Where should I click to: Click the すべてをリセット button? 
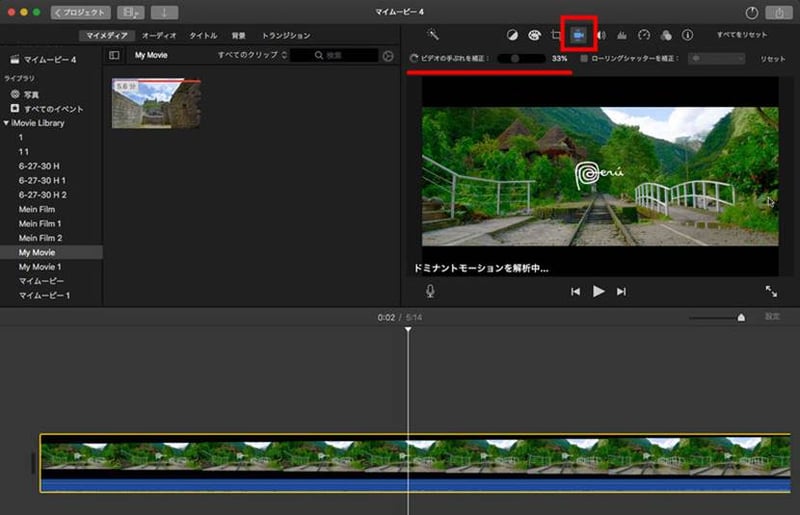click(x=741, y=35)
